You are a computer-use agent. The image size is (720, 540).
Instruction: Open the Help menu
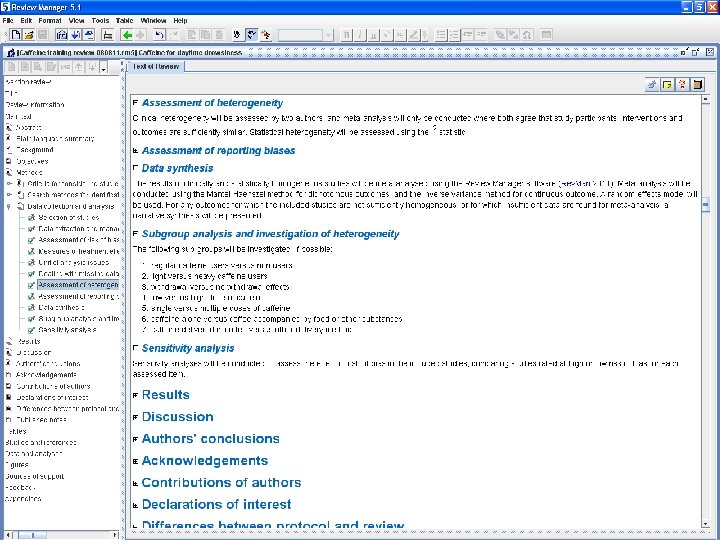(x=180, y=21)
